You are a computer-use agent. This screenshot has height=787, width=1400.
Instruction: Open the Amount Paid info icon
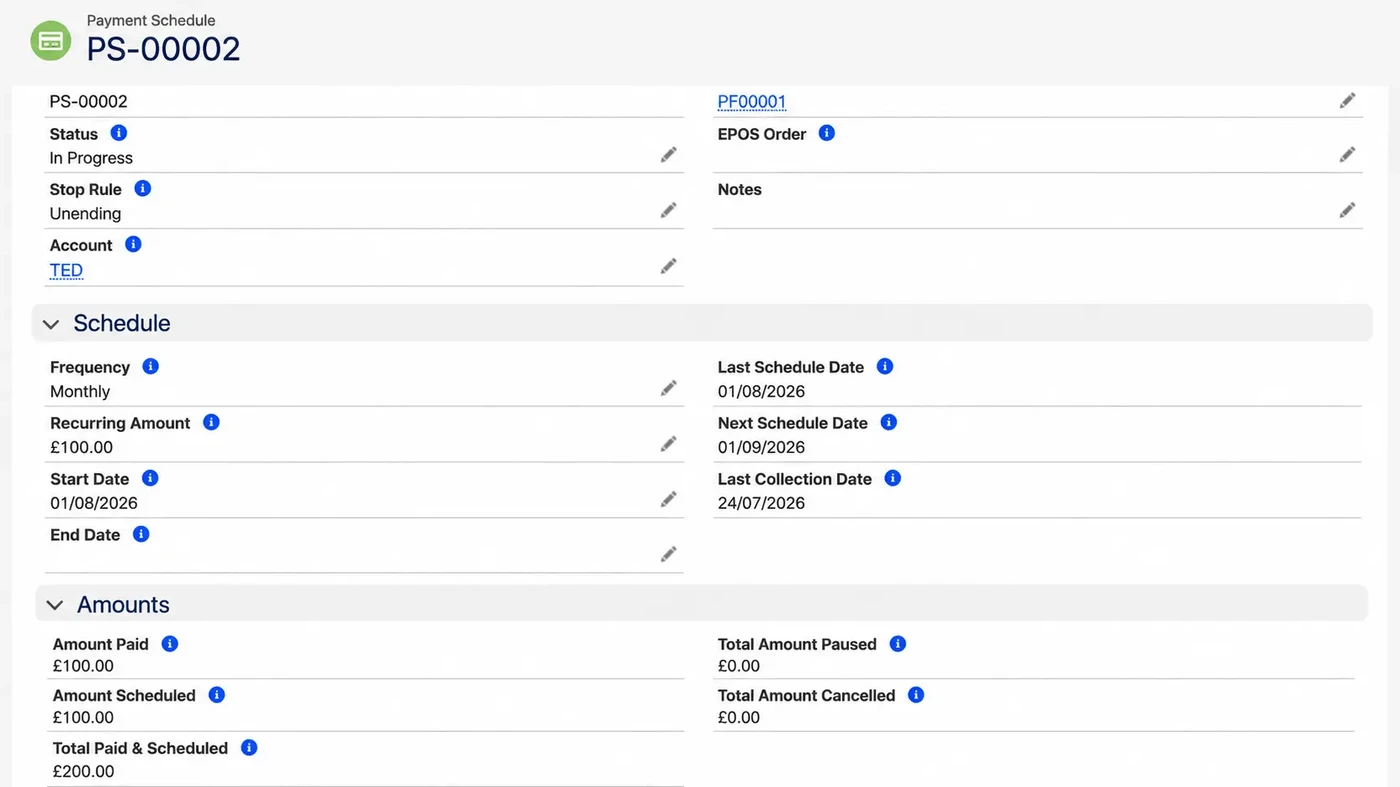pyautogui.click(x=169, y=644)
